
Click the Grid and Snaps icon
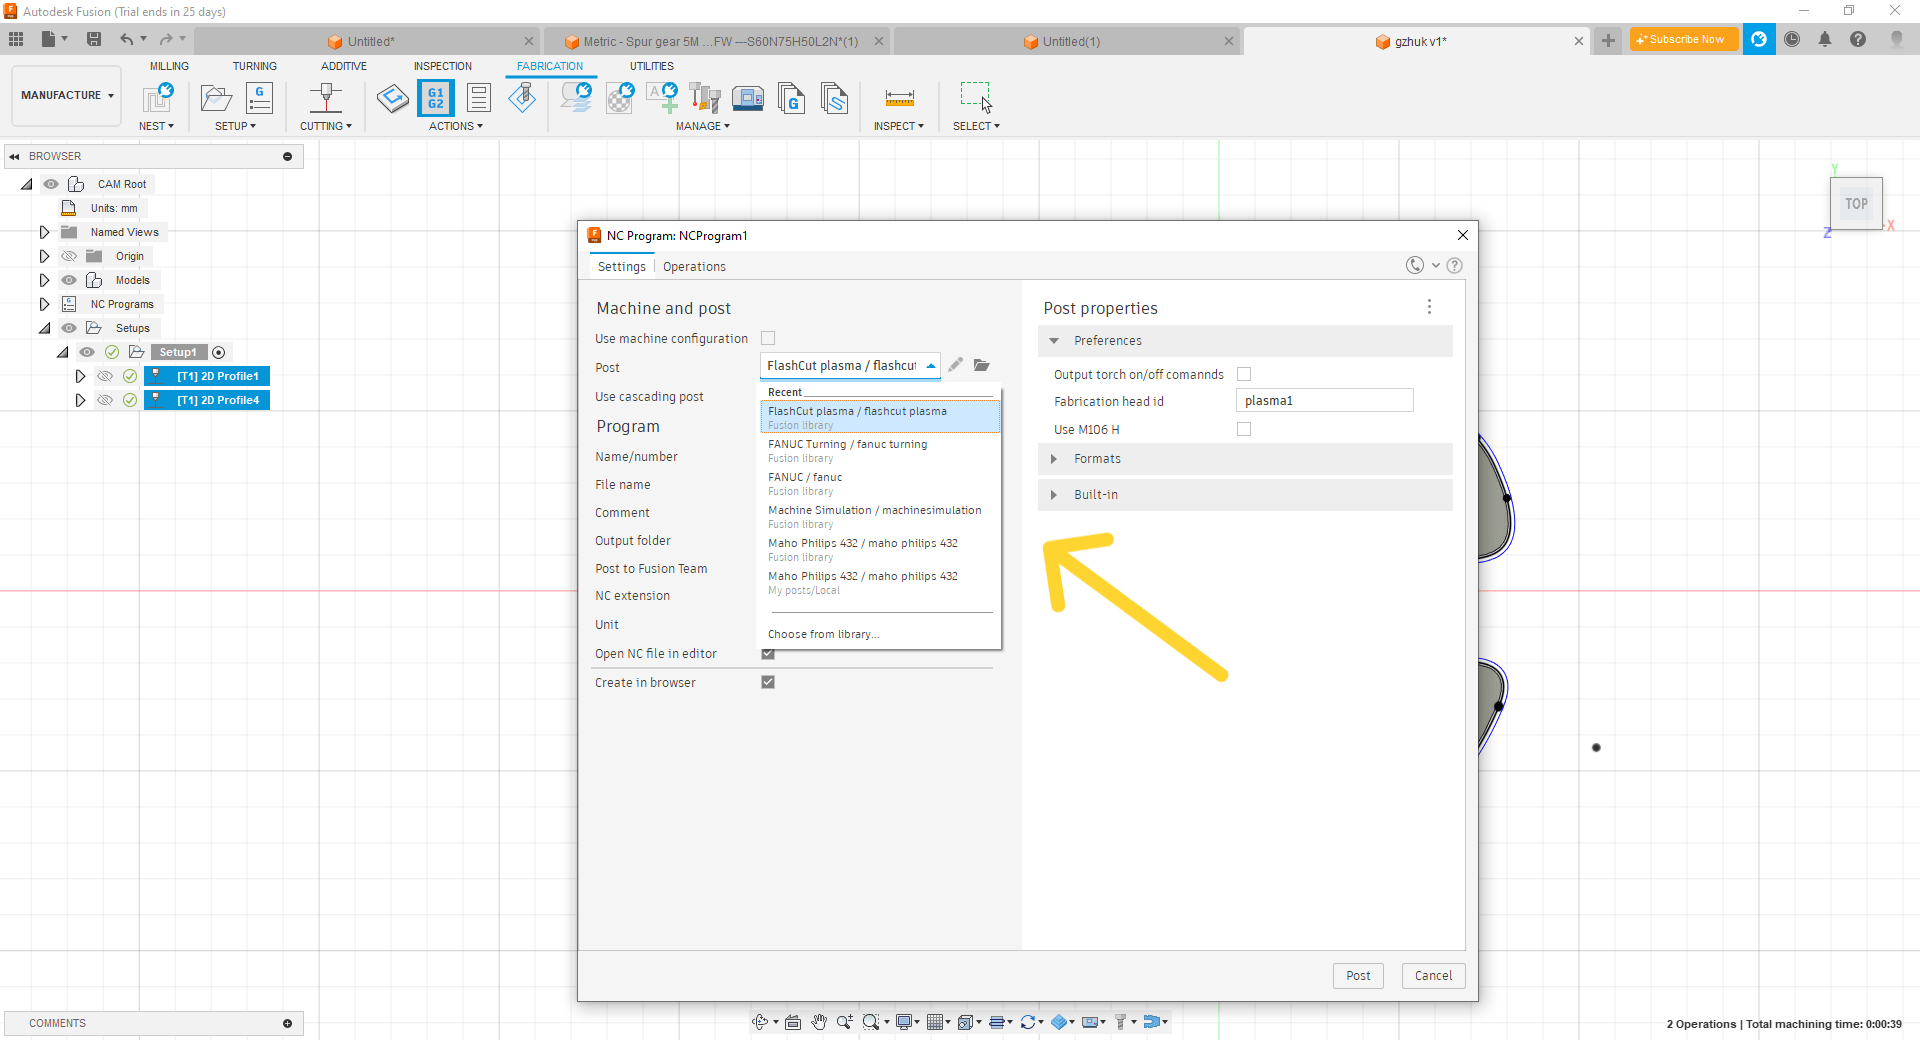[934, 1021]
